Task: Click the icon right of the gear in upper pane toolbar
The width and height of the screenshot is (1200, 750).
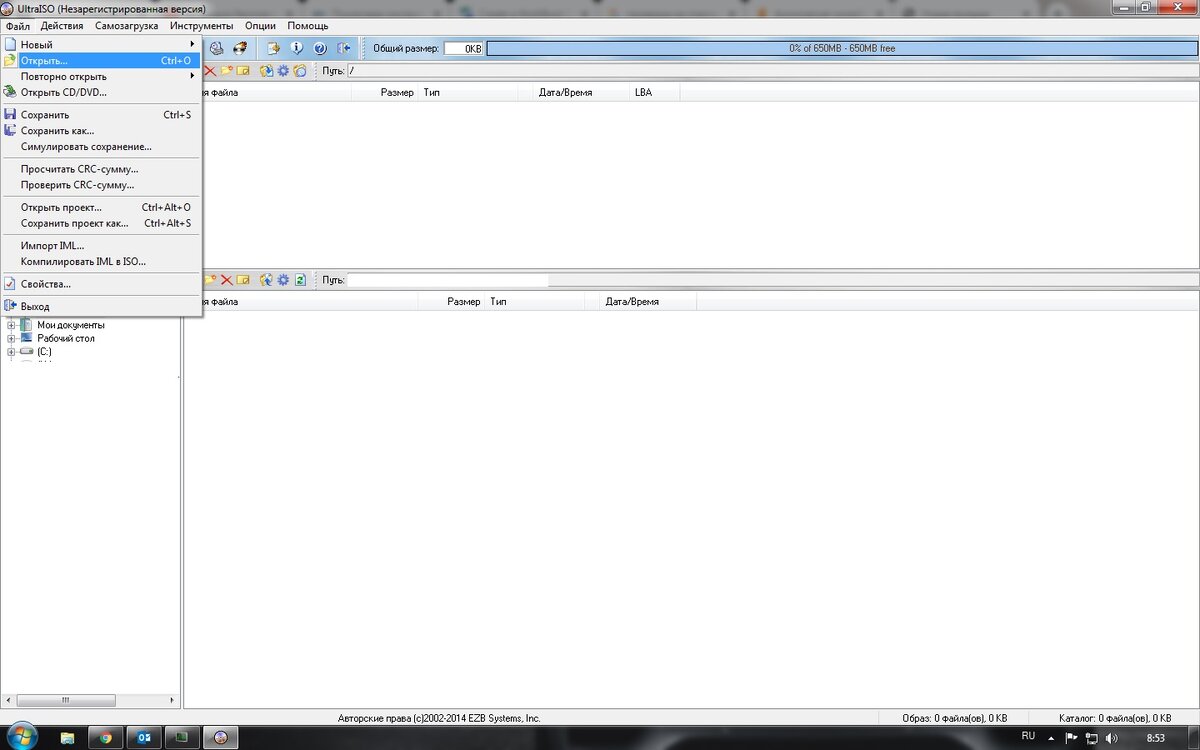Action: coord(300,71)
